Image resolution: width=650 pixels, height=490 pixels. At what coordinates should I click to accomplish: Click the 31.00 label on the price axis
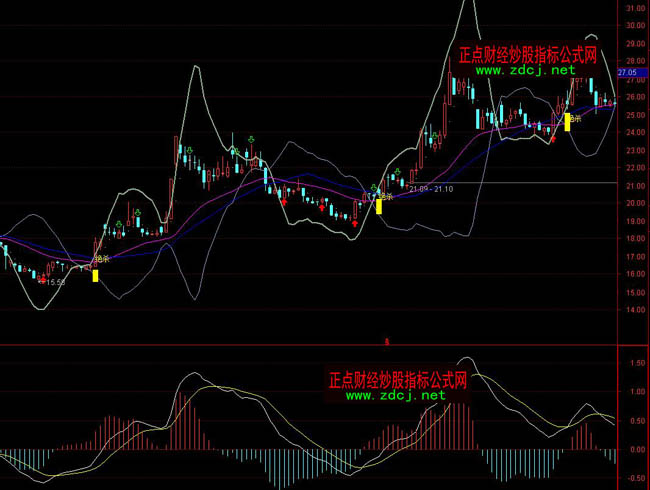pos(632,9)
